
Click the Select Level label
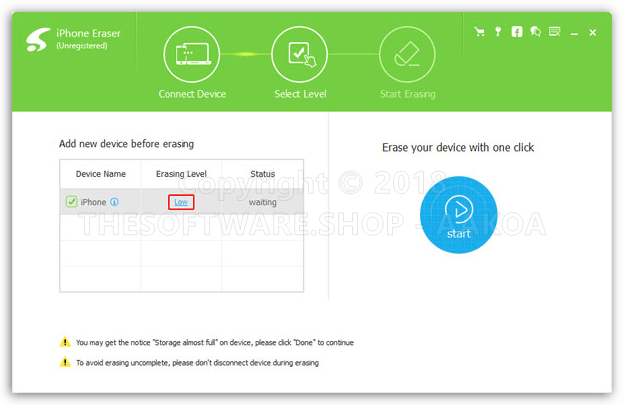pos(300,94)
